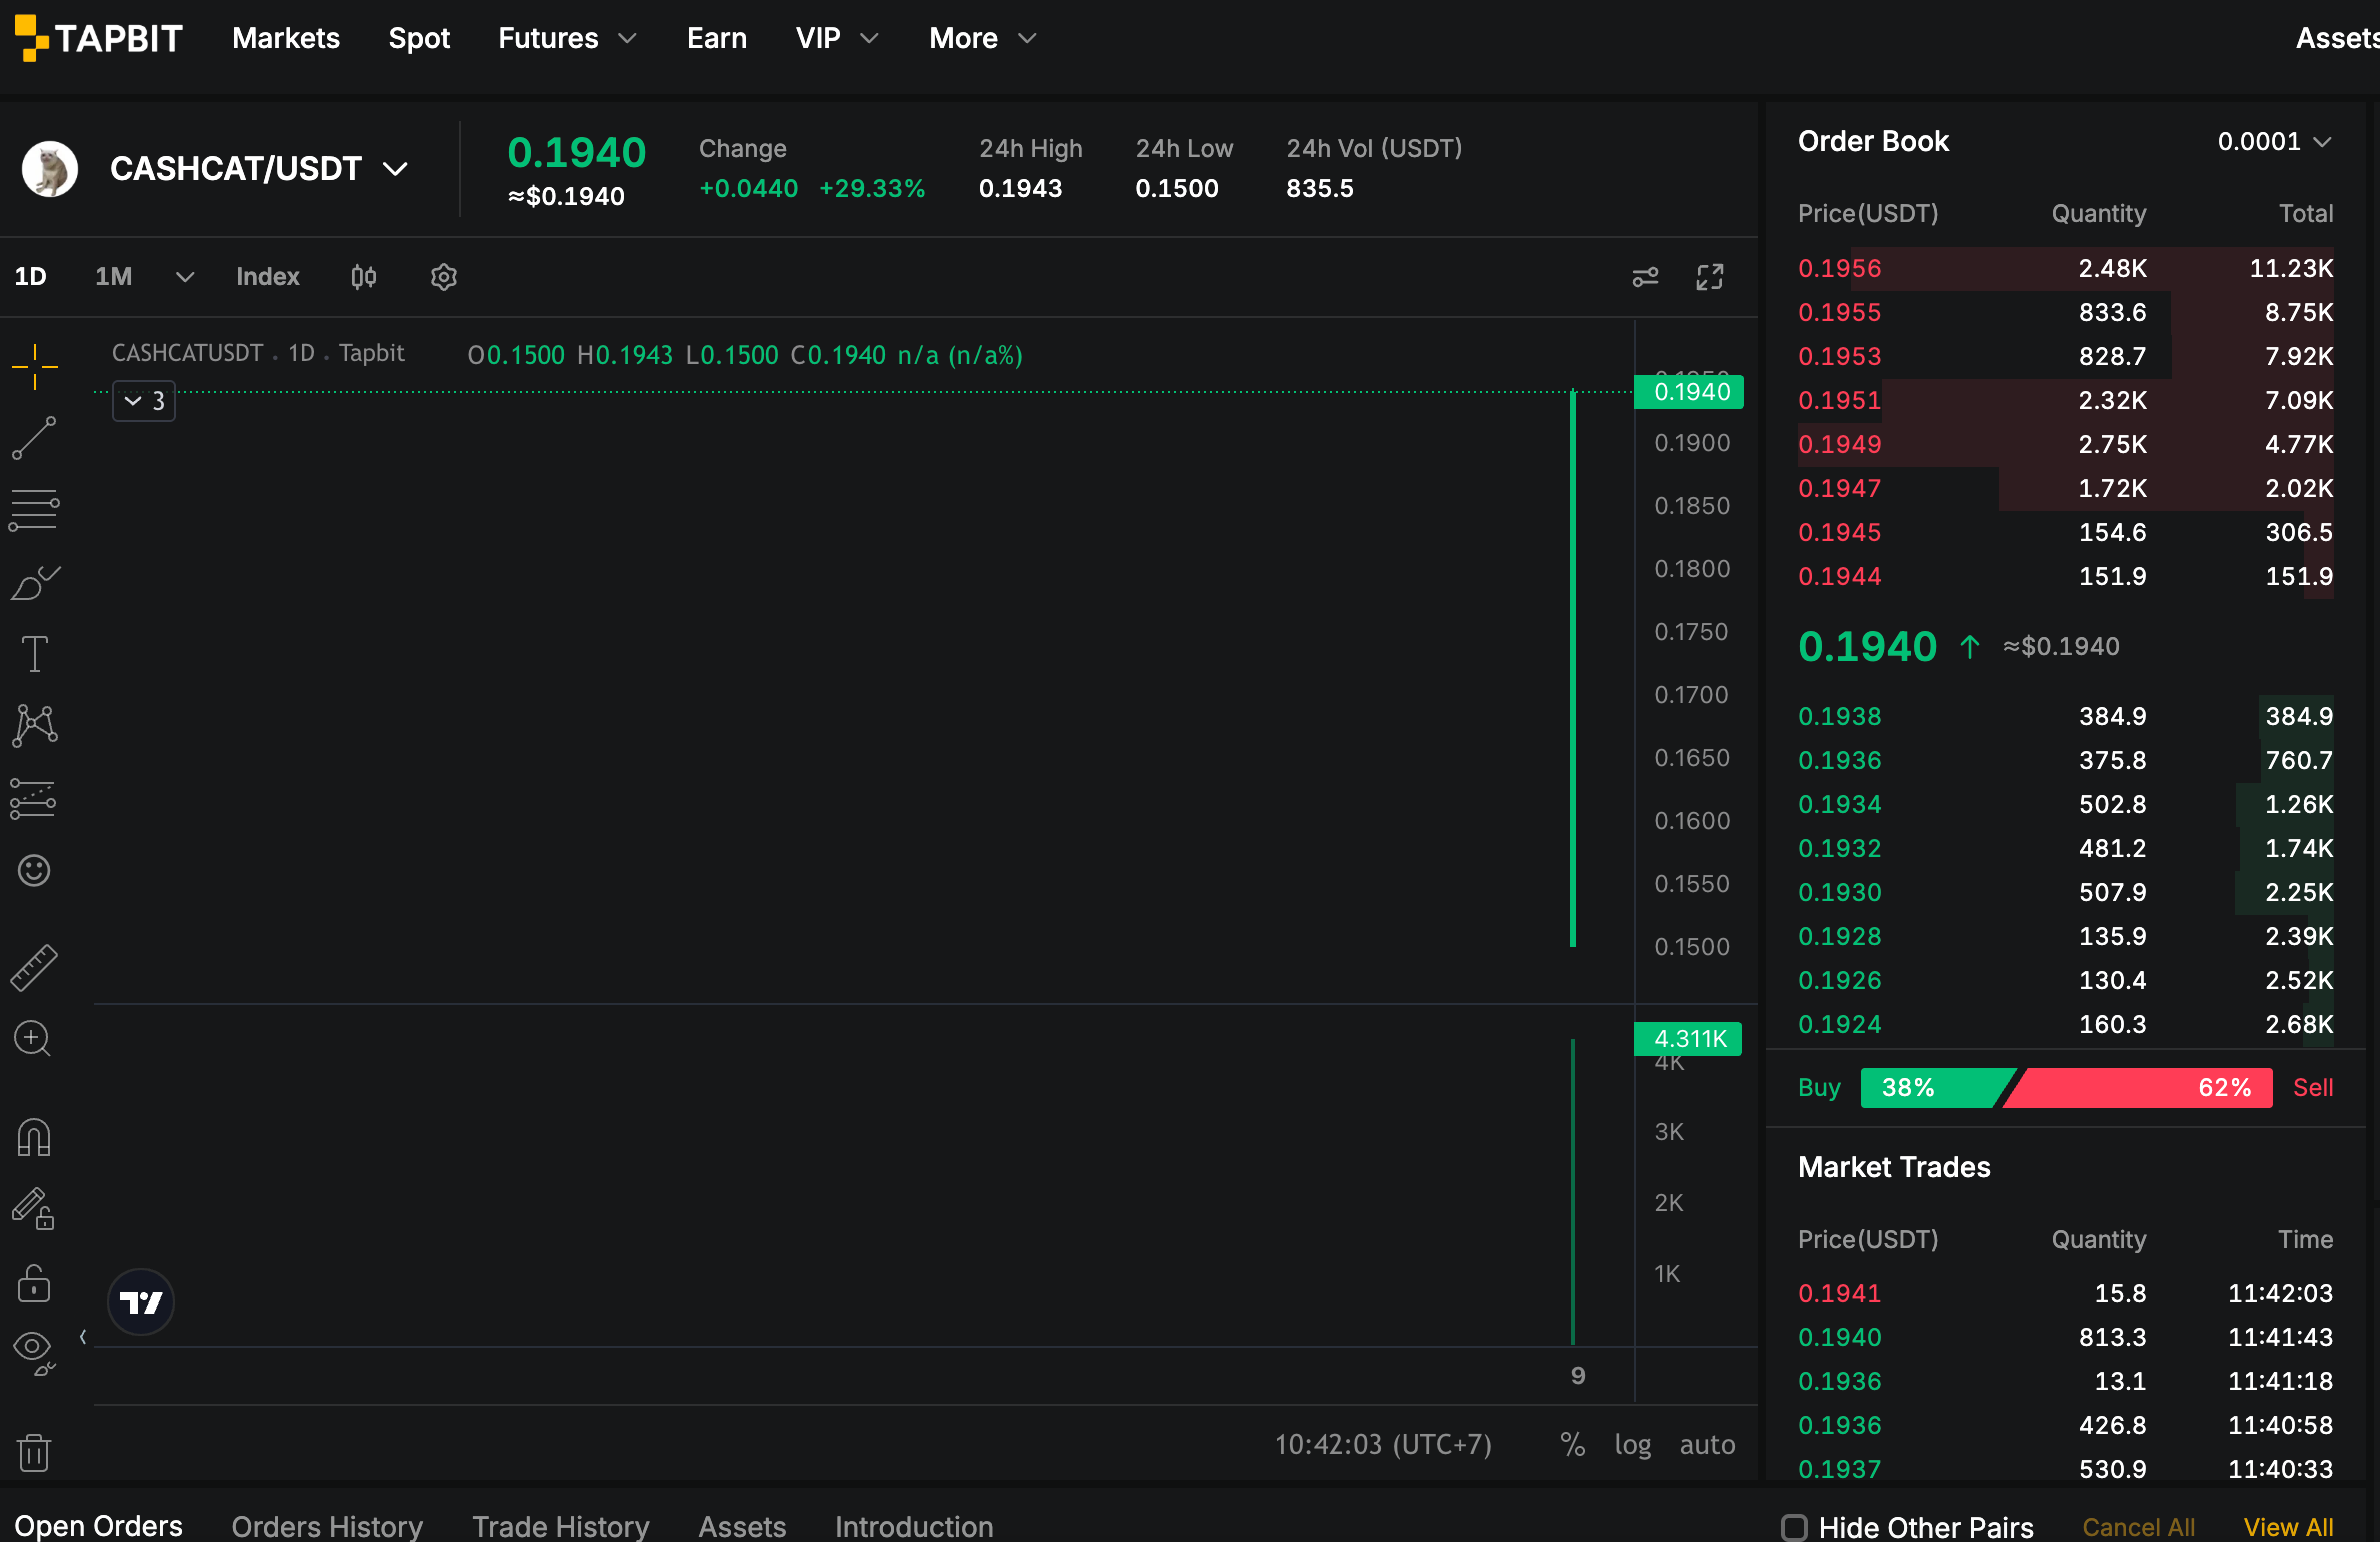Switch to the bottom Assets tab
The height and width of the screenshot is (1542, 2380).
point(742,1526)
